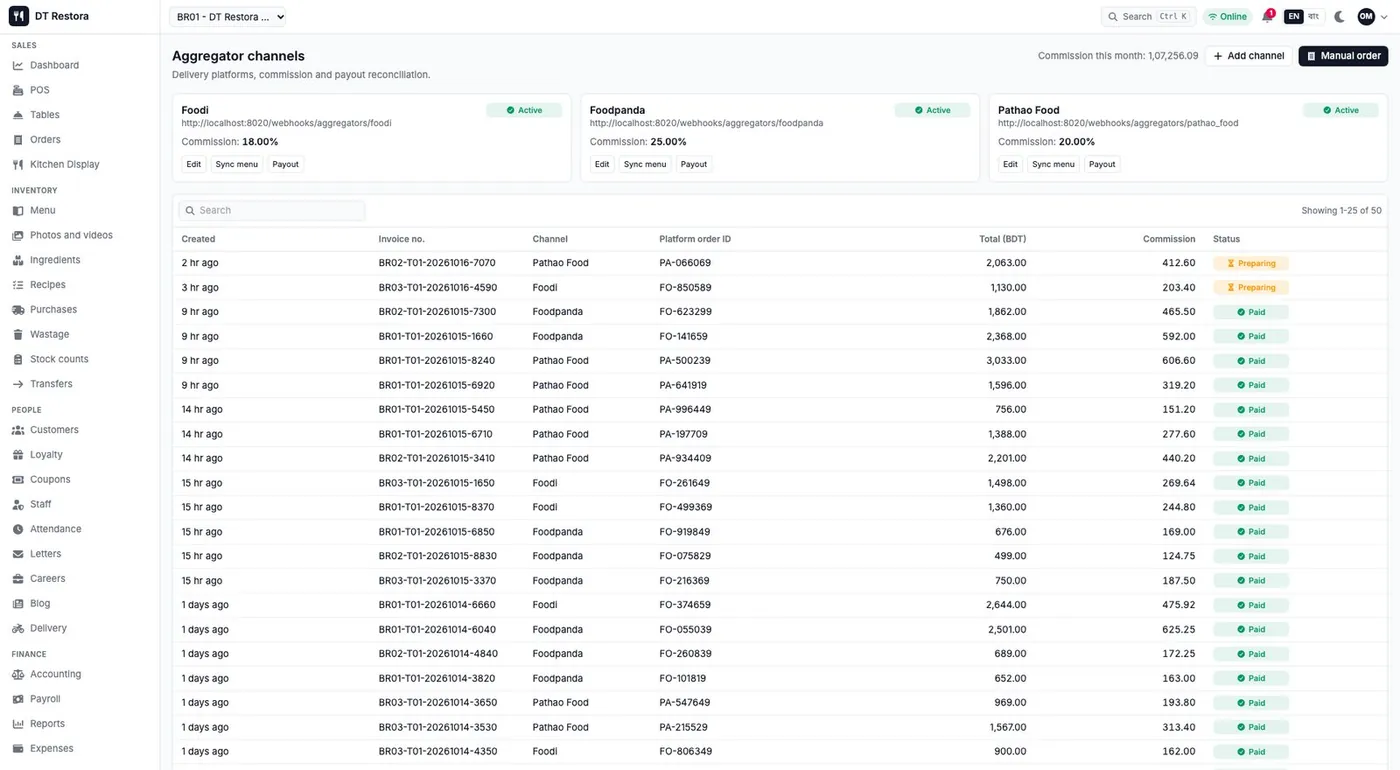The image size is (1400, 770).
Task: Open the BR01 branch selector dropdown
Action: (x=229, y=17)
